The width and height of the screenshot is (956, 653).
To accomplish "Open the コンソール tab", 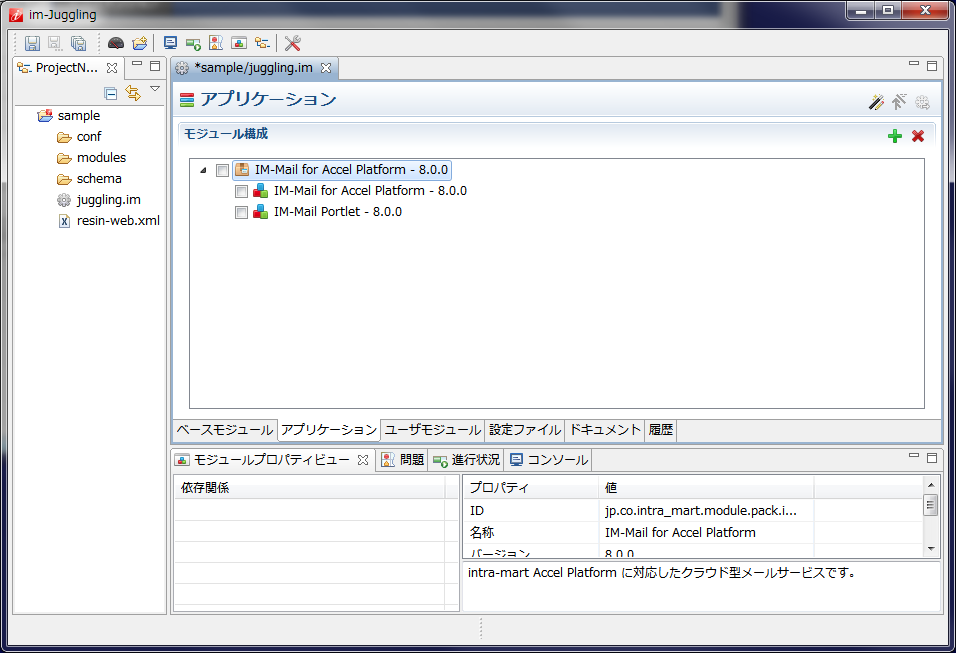I will click(549, 460).
